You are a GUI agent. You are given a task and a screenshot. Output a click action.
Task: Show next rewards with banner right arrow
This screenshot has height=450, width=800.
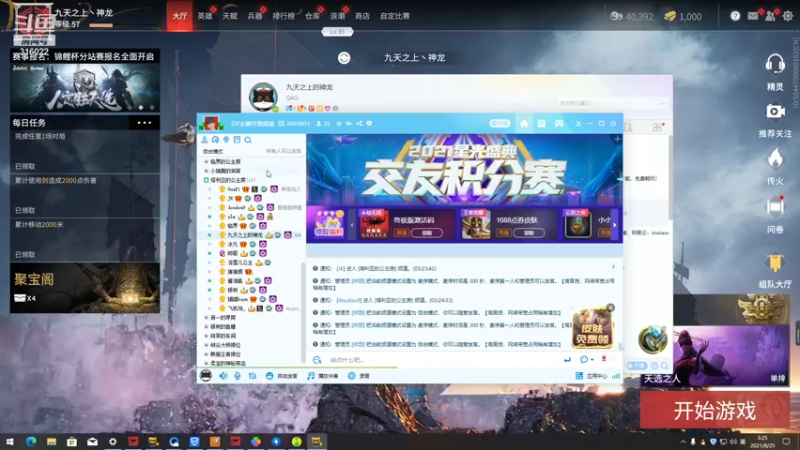[615, 225]
